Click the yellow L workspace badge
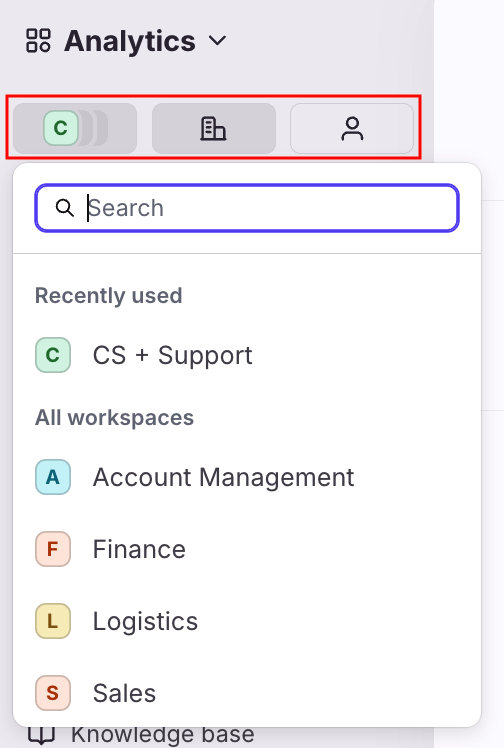504x748 pixels. point(53,621)
